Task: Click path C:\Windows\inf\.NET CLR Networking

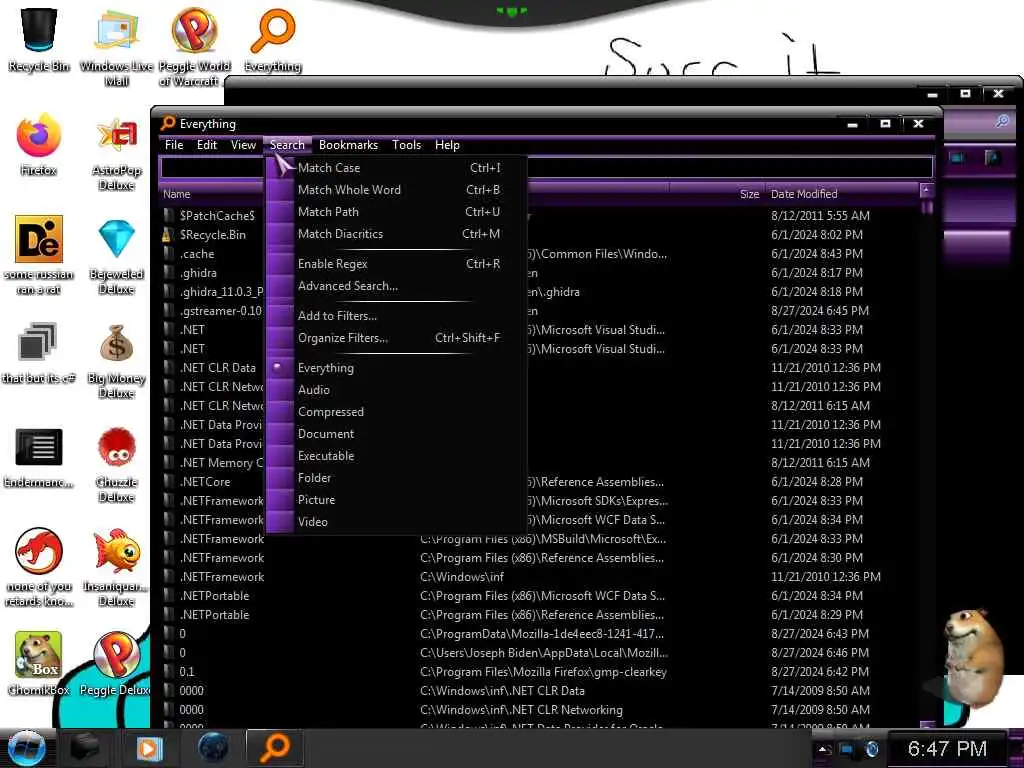Action: (x=521, y=710)
